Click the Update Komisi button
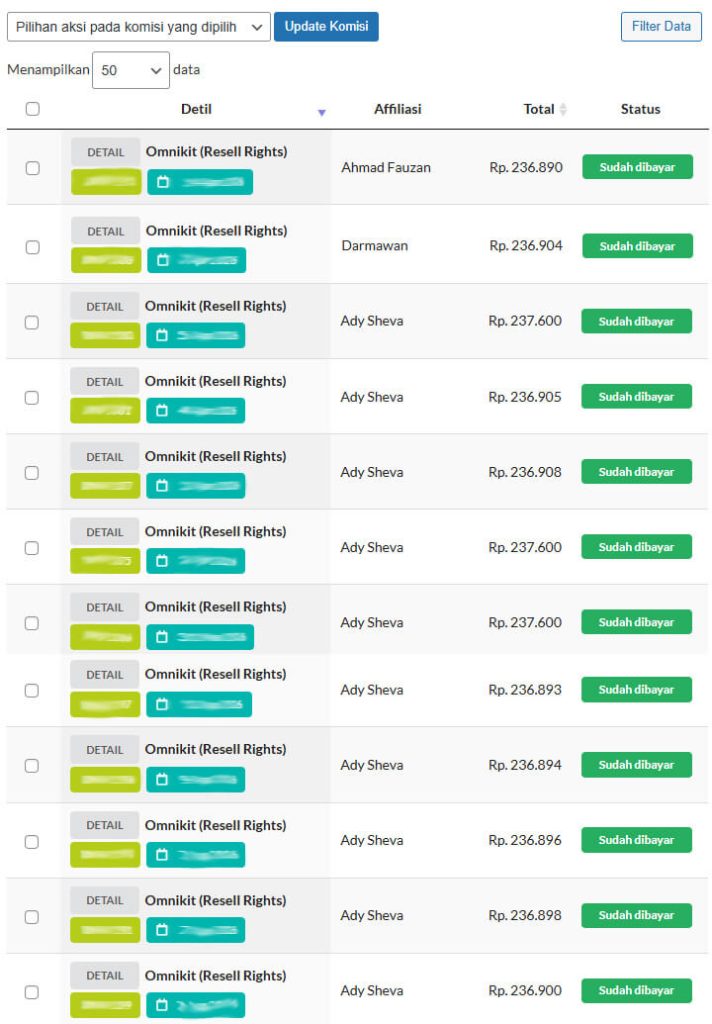The height and width of the screenshot is (1024, 712). coord(326,27)
